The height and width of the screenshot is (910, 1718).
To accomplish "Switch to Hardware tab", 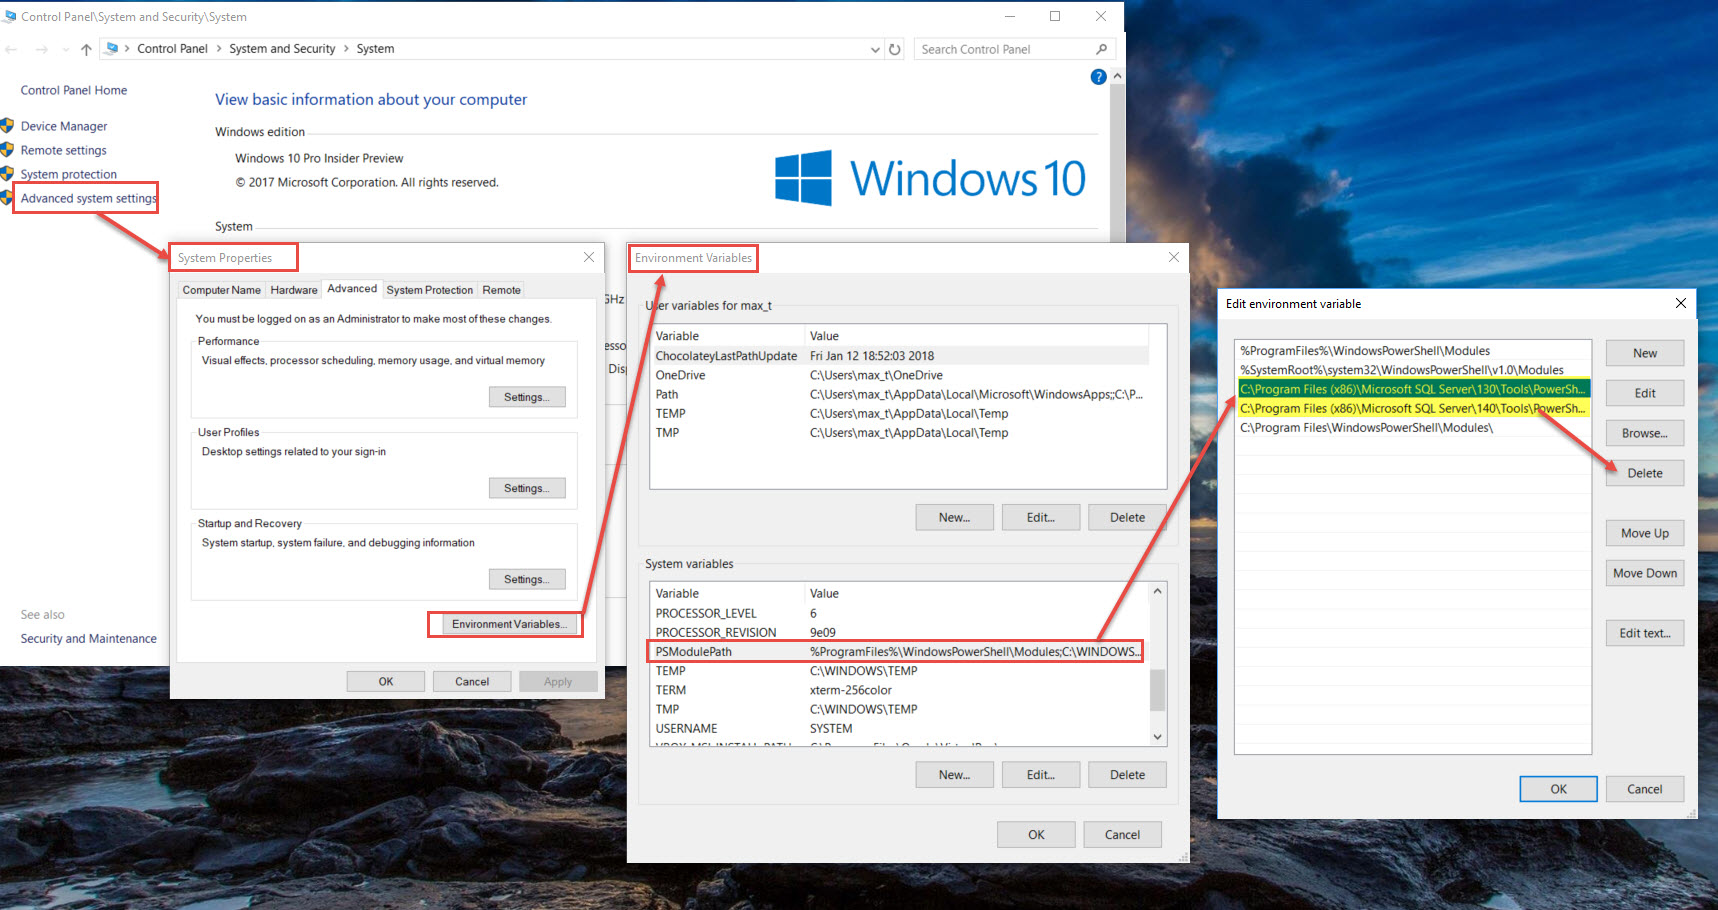I will 294,290.
